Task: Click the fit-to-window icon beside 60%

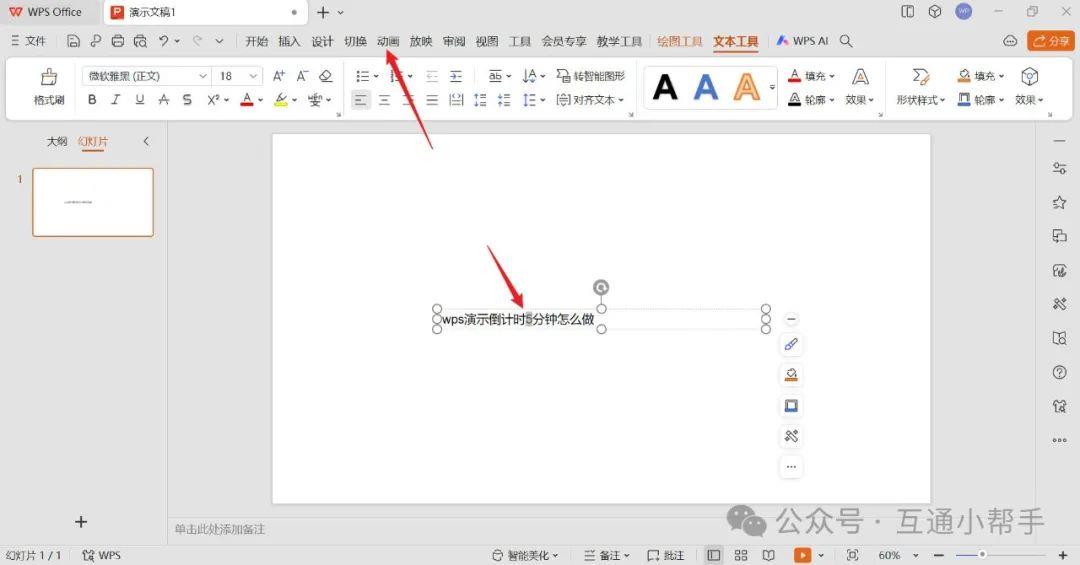Action: coord(852,555)
